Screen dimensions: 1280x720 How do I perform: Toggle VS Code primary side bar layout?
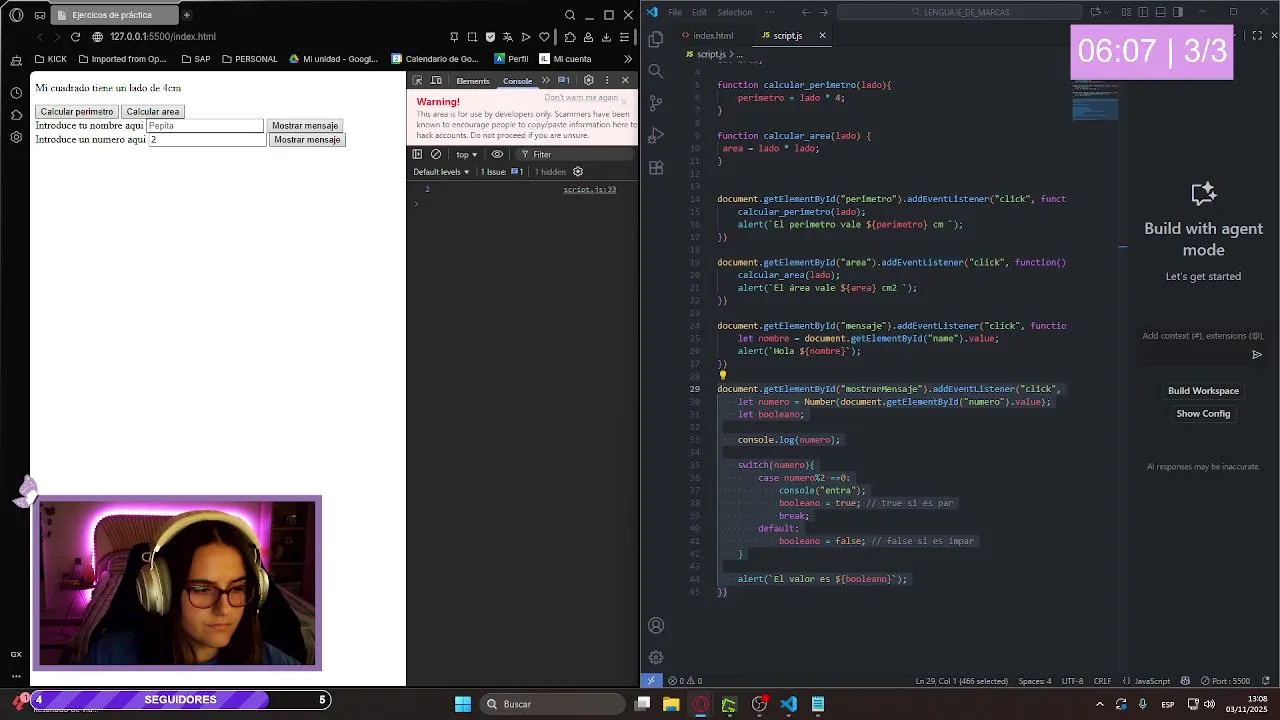(1143, 12)
